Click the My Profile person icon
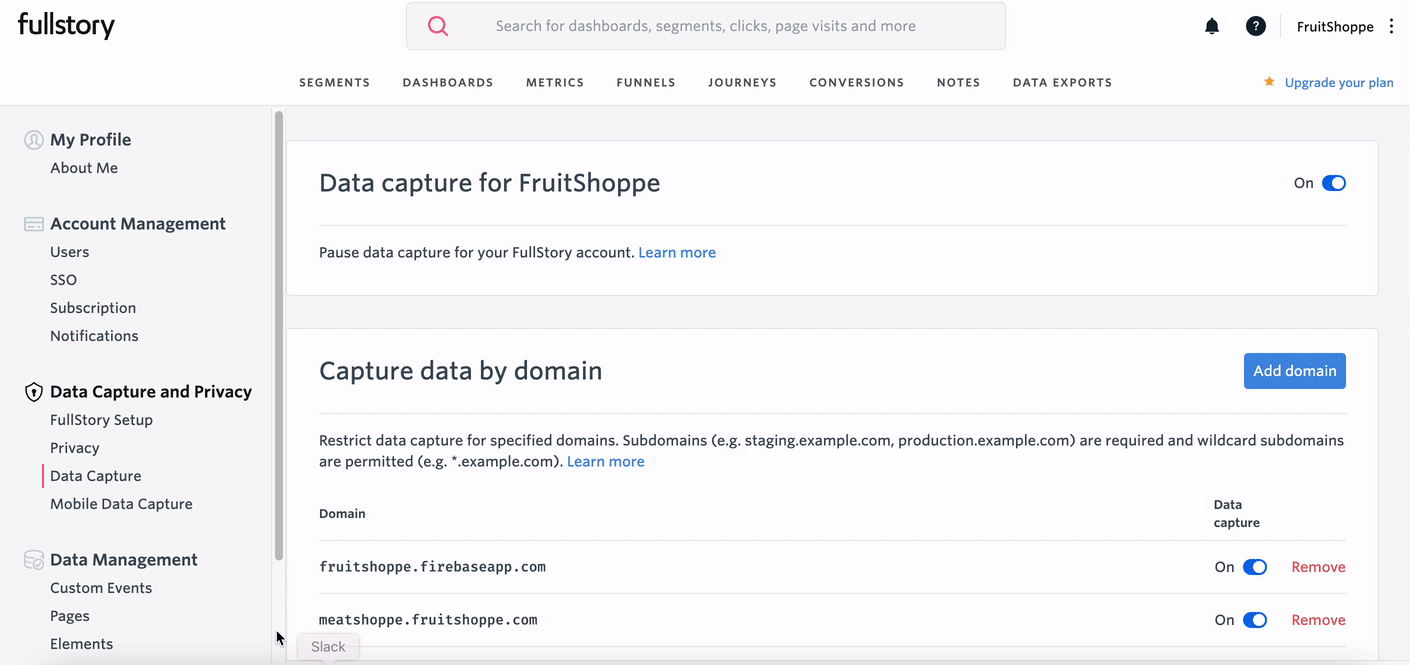 34,140
